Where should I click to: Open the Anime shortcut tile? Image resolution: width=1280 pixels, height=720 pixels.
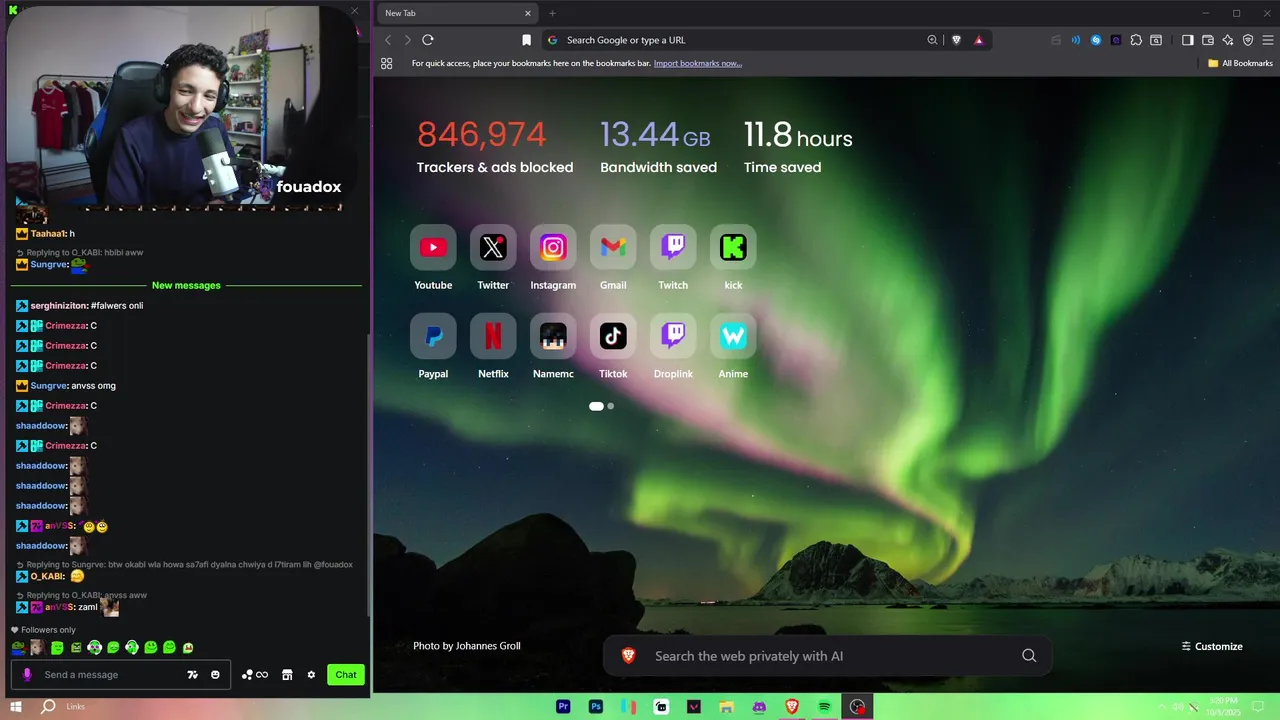733,336
